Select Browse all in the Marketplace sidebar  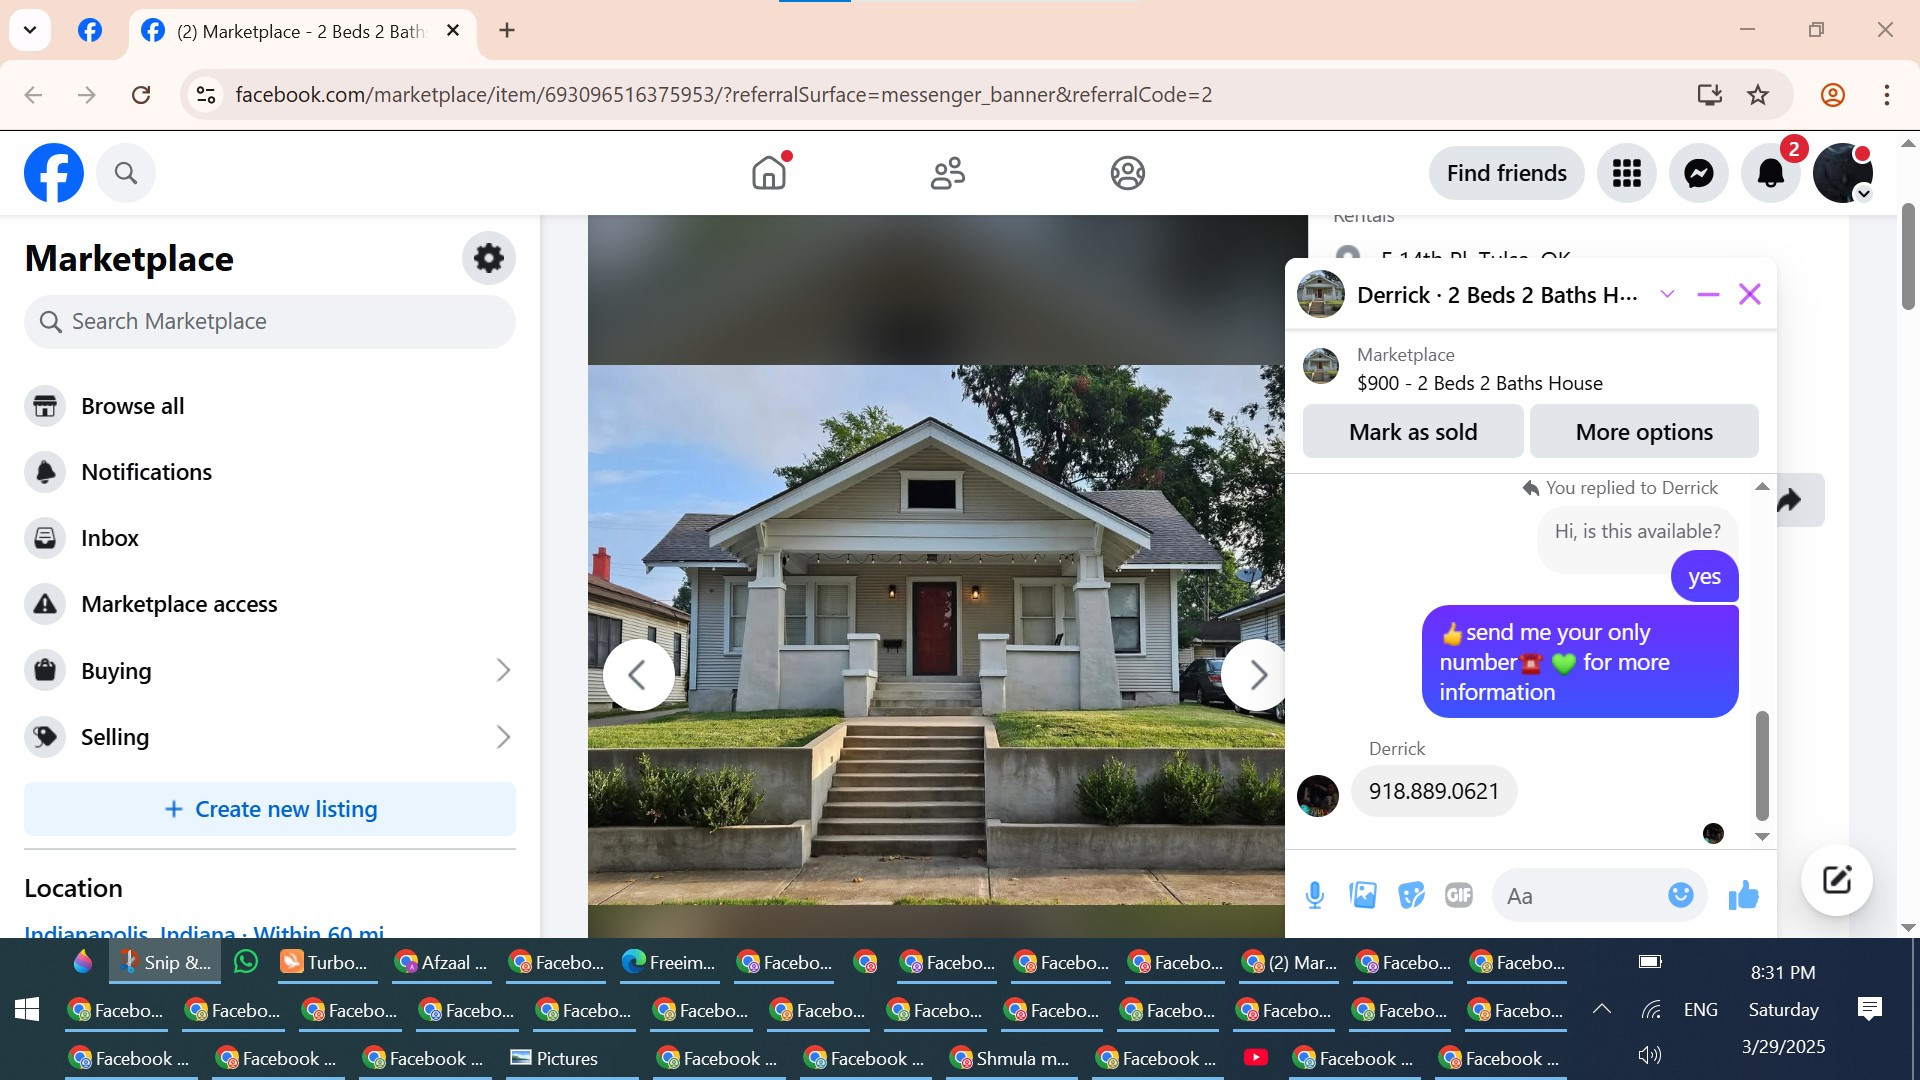pyautogui.click(x=132, y=406)
